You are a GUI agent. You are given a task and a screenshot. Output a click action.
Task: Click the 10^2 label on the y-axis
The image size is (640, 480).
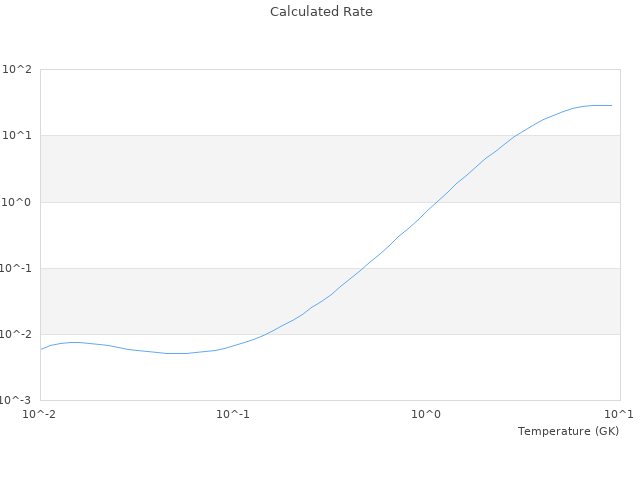(17, 69)
